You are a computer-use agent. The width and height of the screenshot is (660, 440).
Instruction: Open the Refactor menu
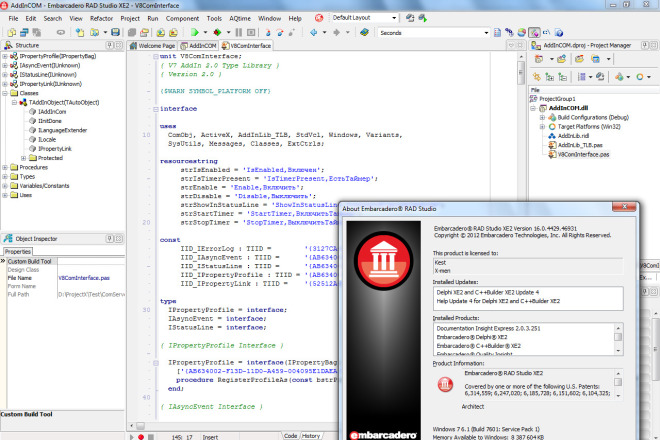(101, 19)
